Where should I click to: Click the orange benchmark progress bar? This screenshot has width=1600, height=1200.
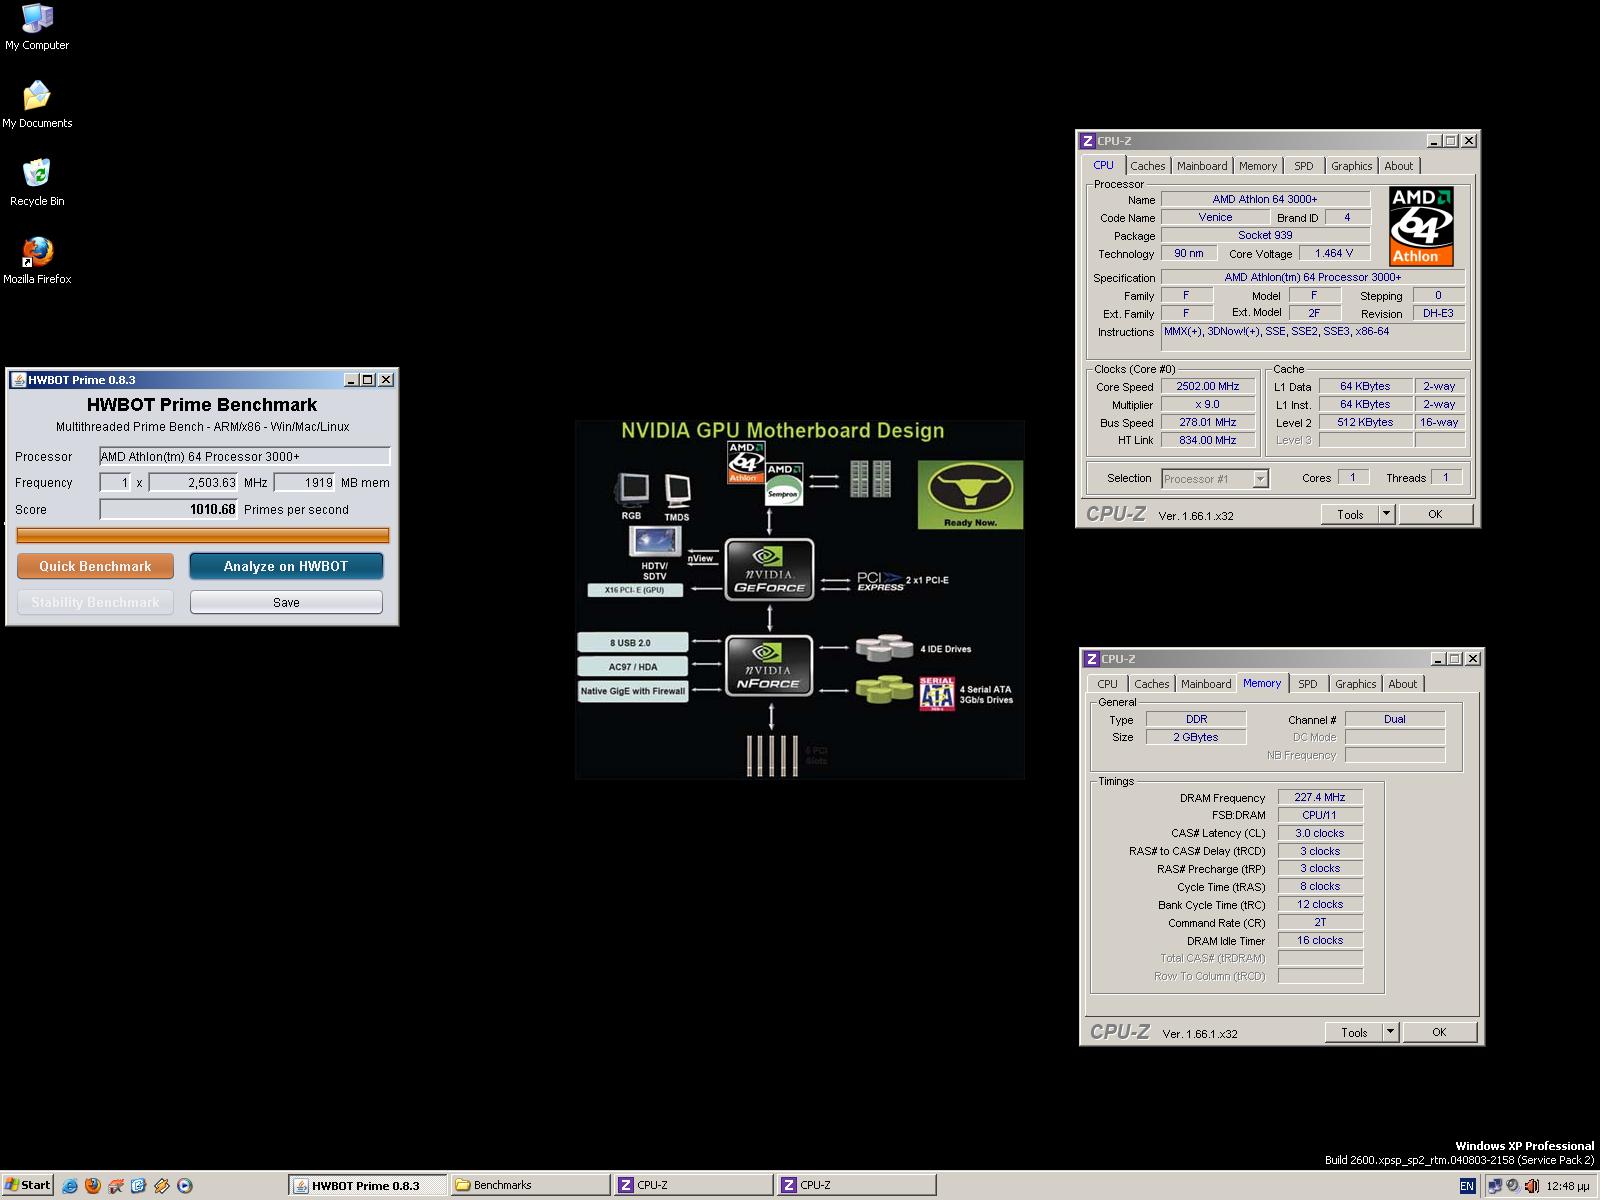point(203,535)
